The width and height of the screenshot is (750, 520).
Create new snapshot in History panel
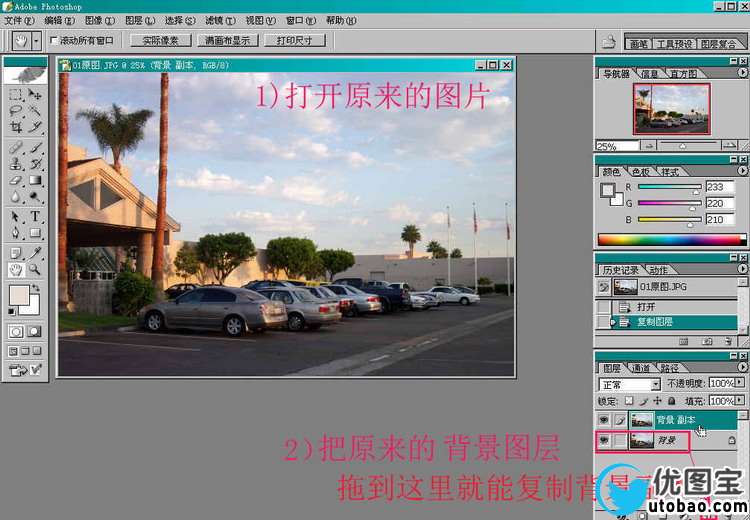click(707, 341)
